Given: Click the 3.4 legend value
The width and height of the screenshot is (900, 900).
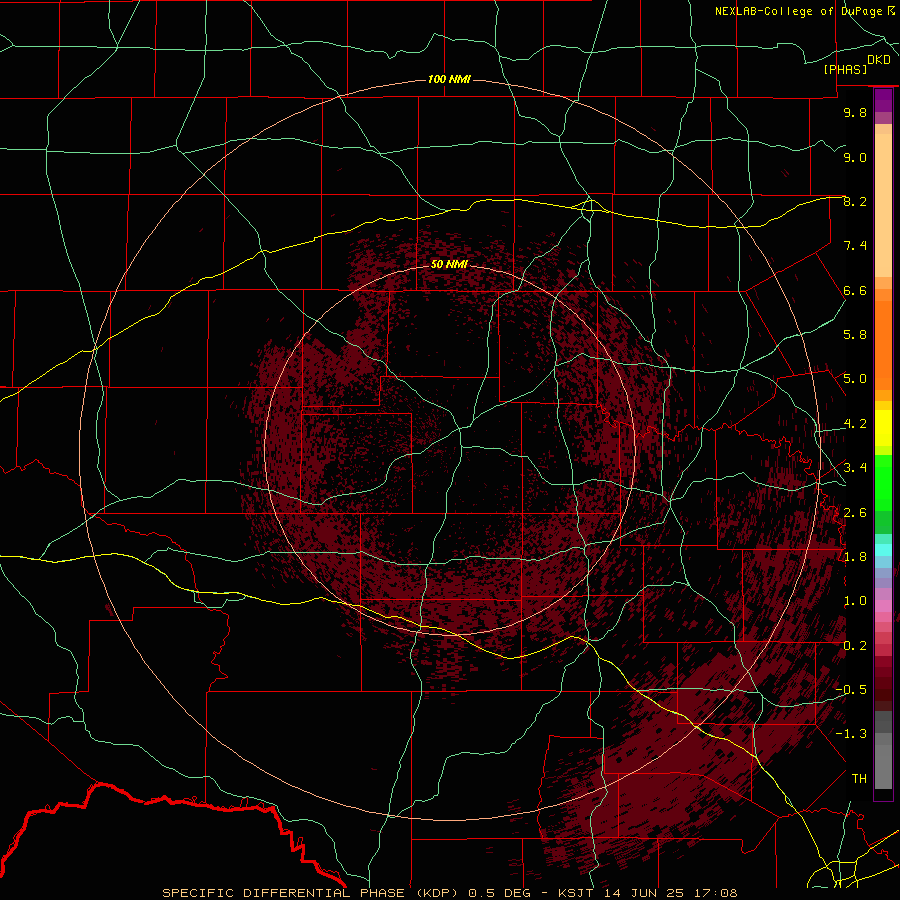Looking at the screenshot, I should (855, 468).
